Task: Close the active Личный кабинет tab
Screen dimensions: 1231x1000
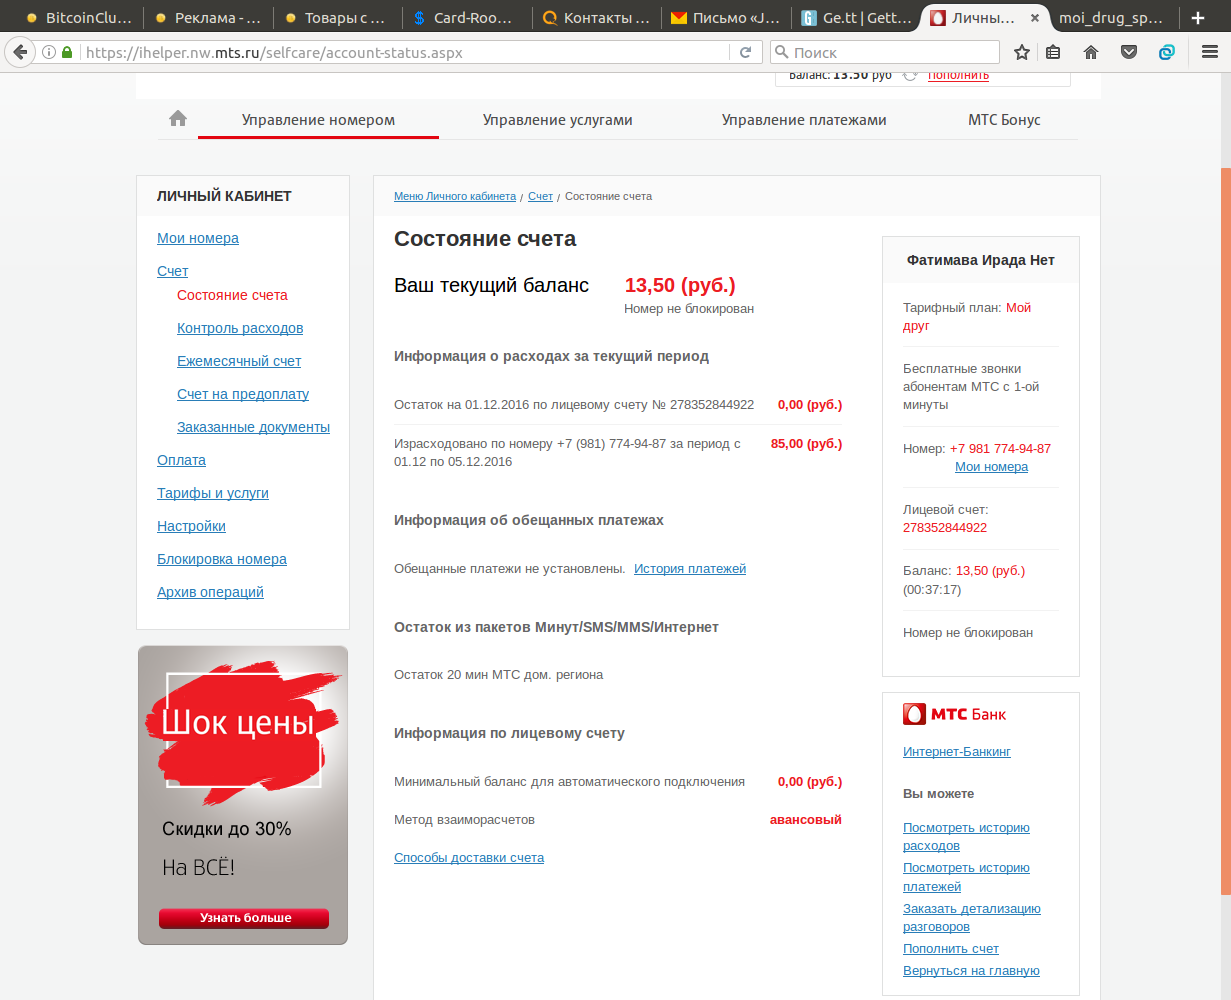Action: click(1034, 18)
